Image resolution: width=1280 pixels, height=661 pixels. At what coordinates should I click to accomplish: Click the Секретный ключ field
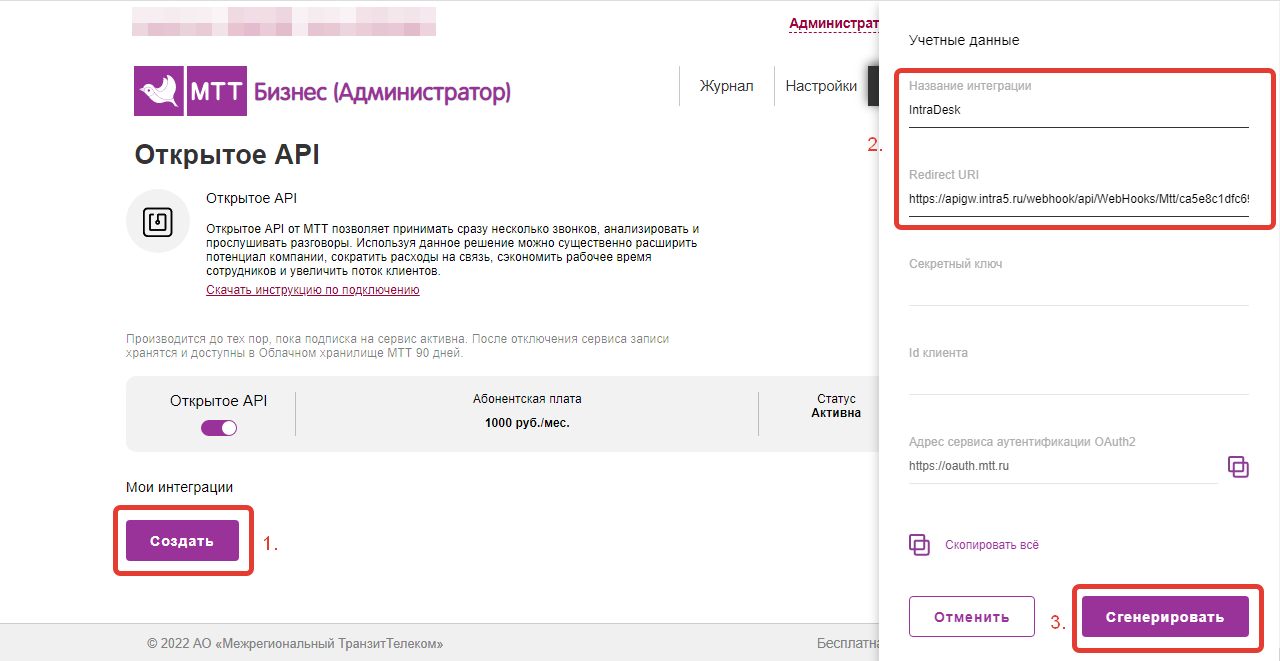point(1079,288)
